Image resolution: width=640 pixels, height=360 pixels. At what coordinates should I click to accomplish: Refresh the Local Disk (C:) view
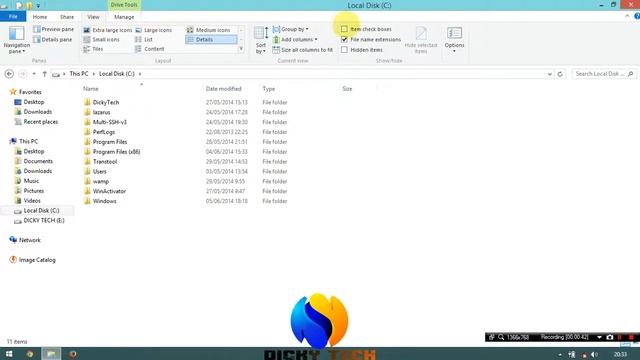pyautogui.click(x=560, y=74)
